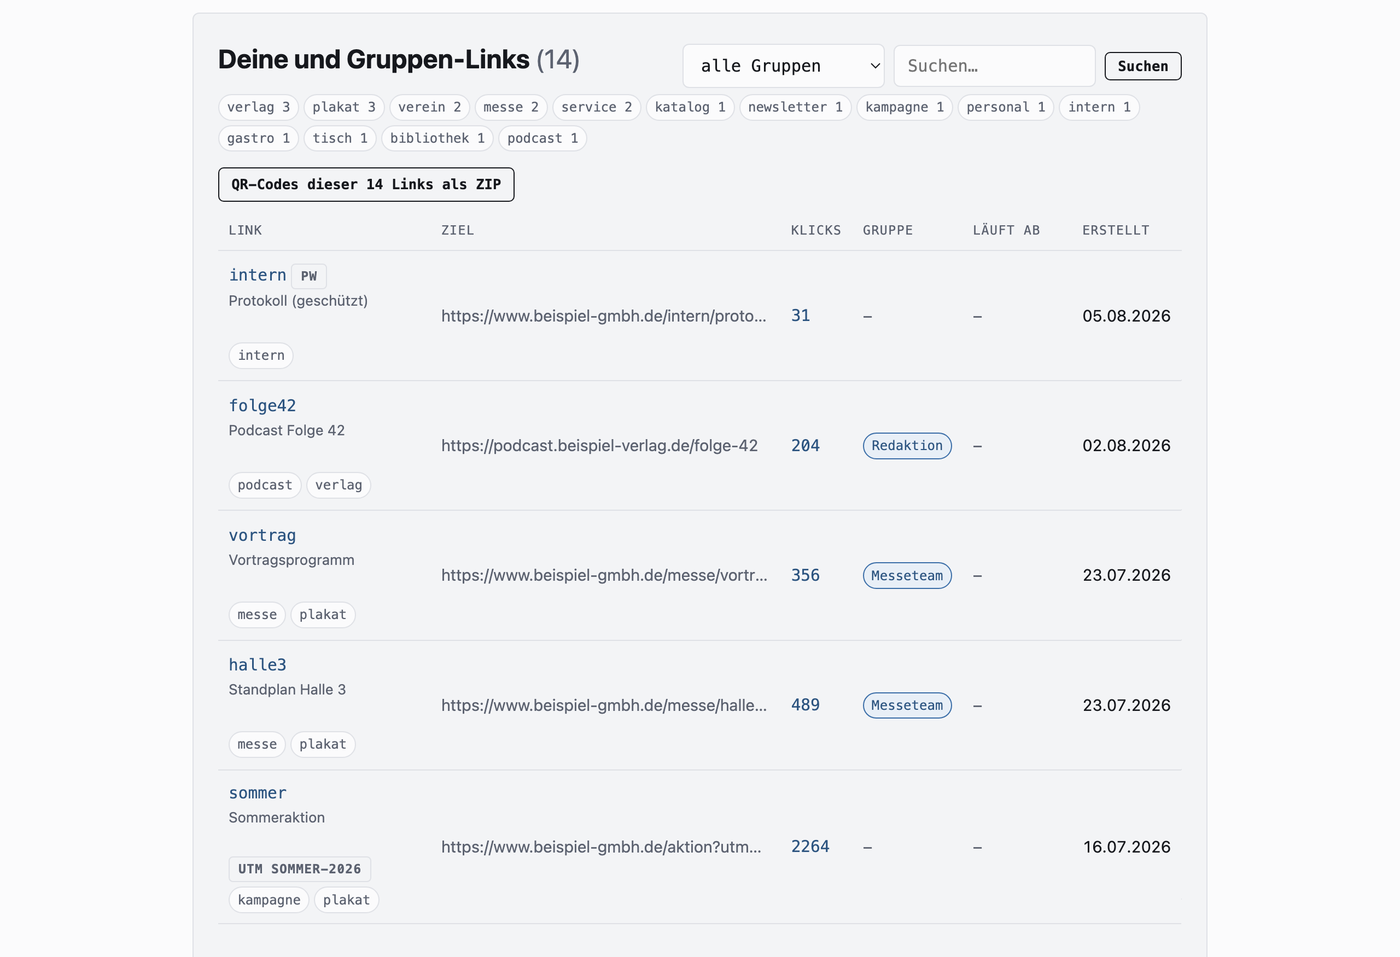Click the date 02.08.2026

click(x=1126, y=446)
